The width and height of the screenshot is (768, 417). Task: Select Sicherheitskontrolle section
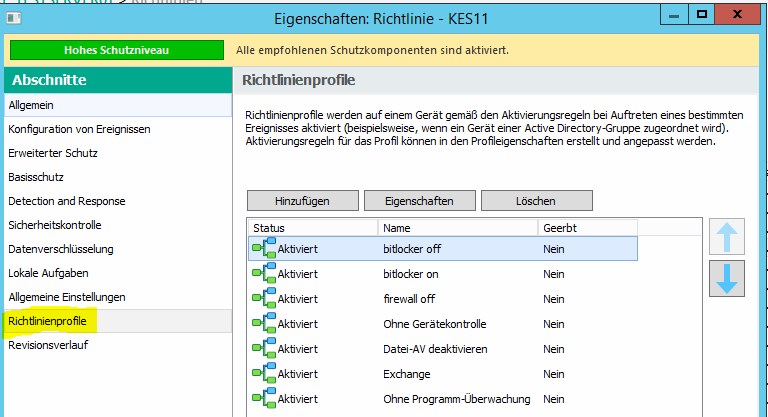118,225
